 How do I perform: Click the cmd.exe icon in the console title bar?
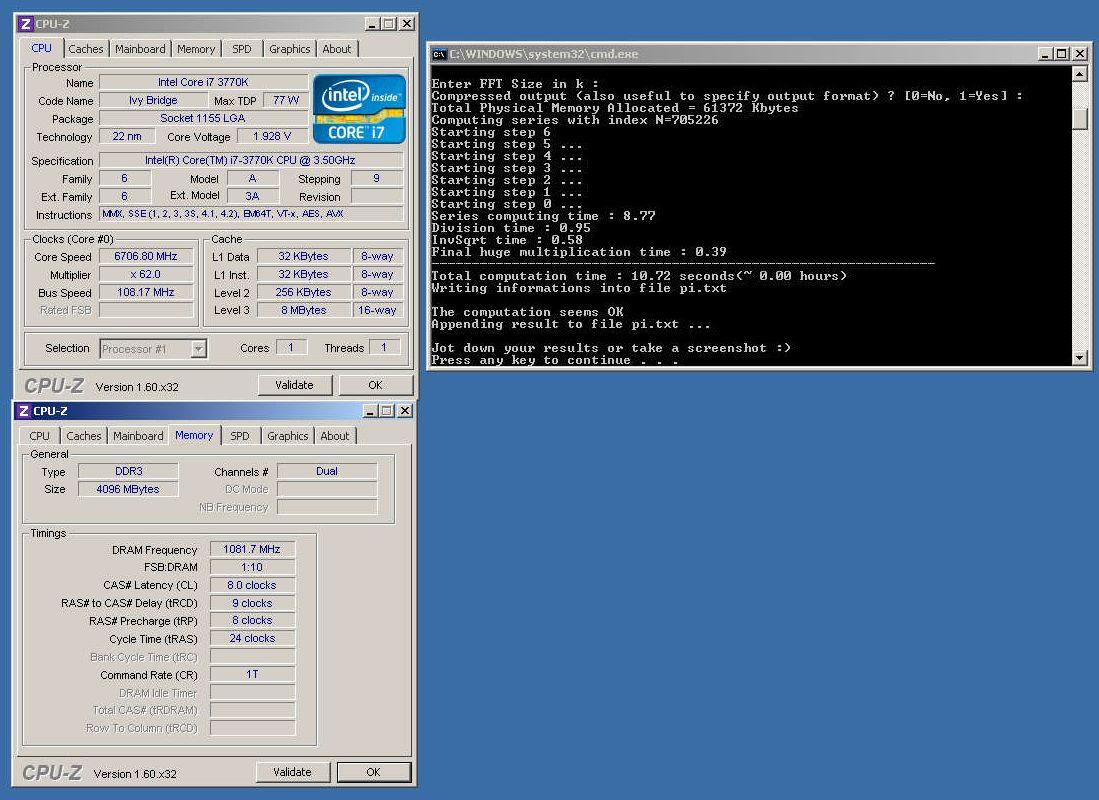(x=439, y=54)
